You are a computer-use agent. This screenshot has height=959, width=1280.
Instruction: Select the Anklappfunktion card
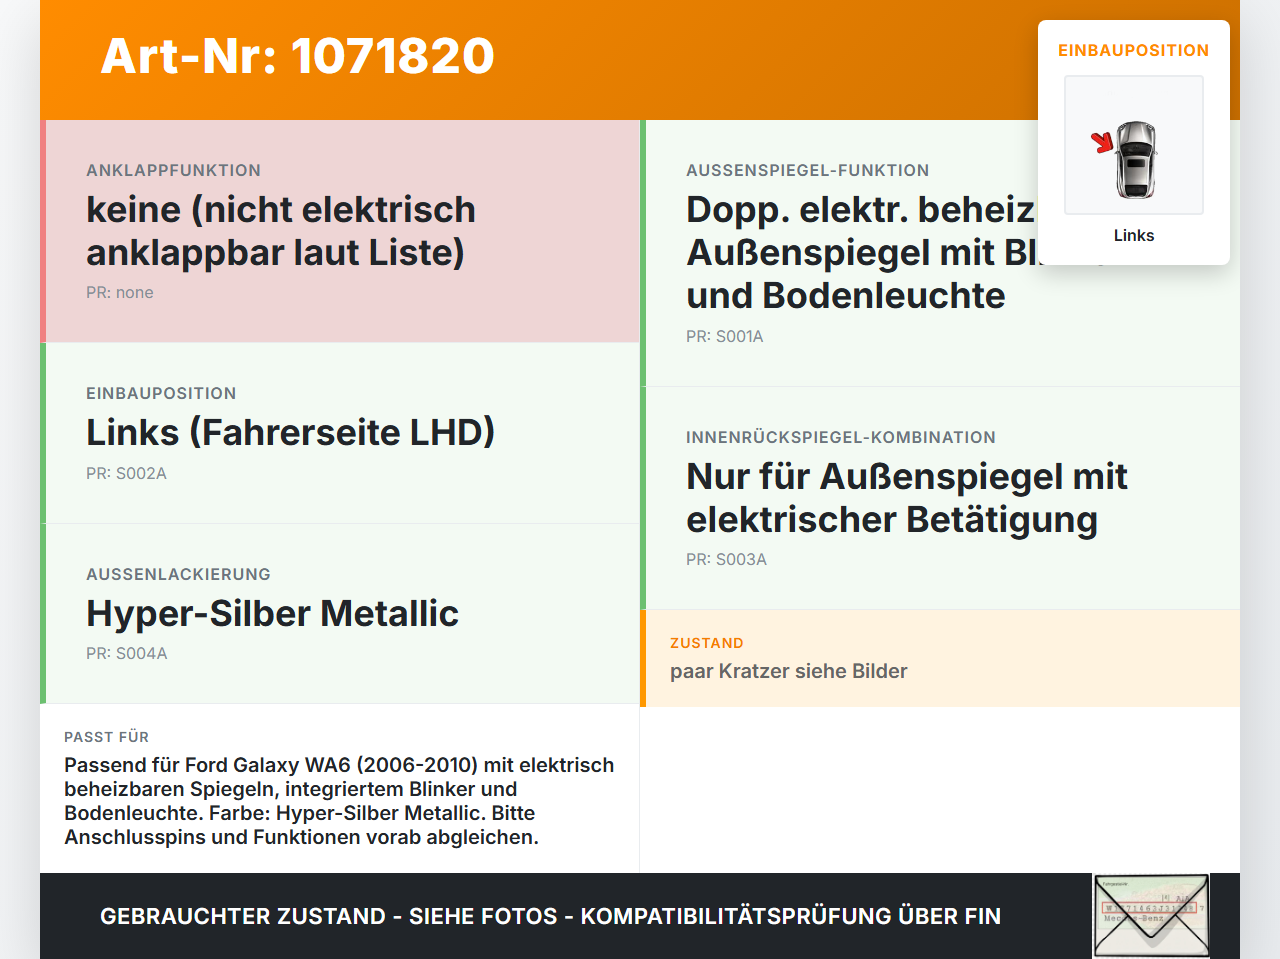[x=340, y=231]
